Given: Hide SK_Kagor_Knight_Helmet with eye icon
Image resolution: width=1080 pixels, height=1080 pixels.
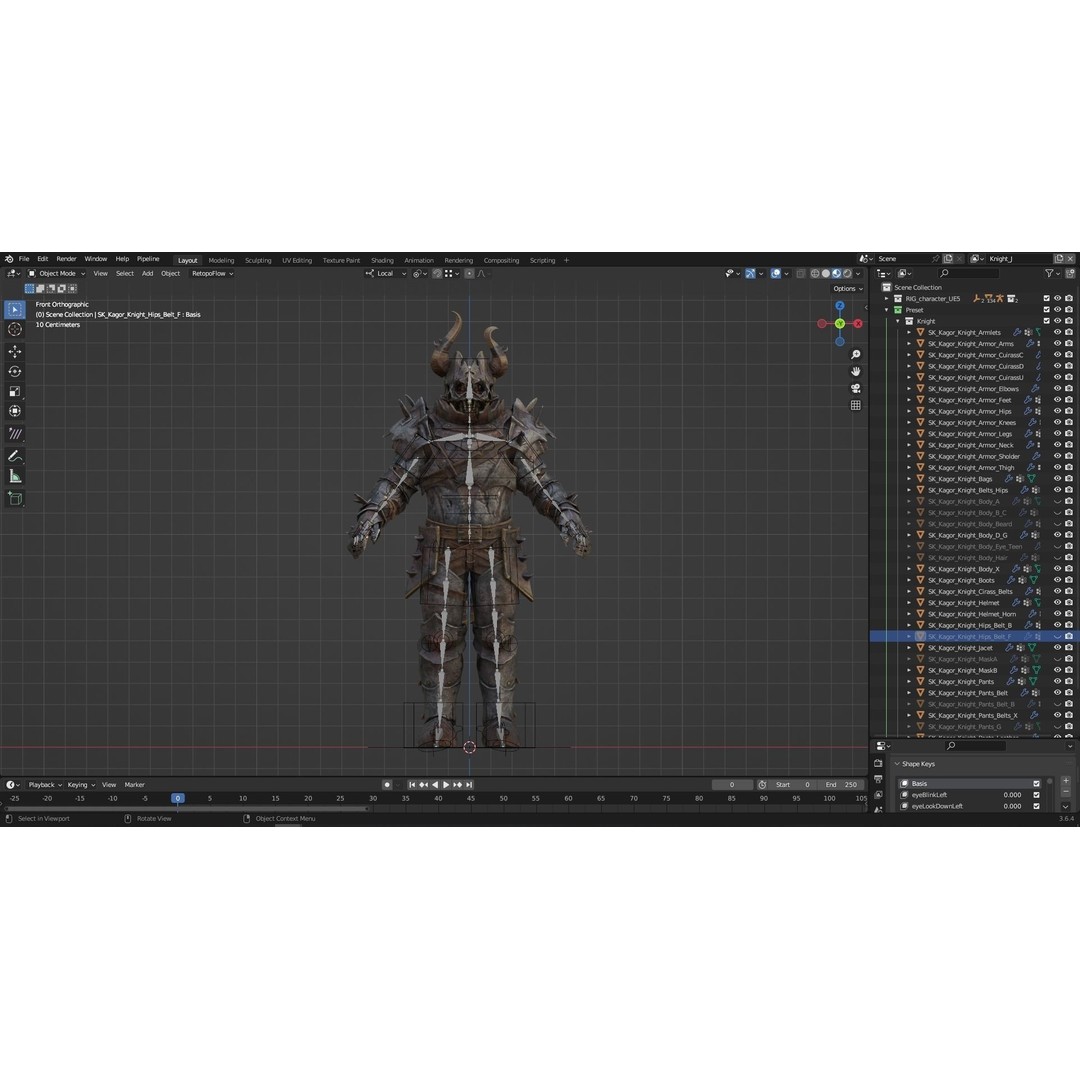Looking at the screenshot, I should pyautogui.click(x=1057, y=603).
